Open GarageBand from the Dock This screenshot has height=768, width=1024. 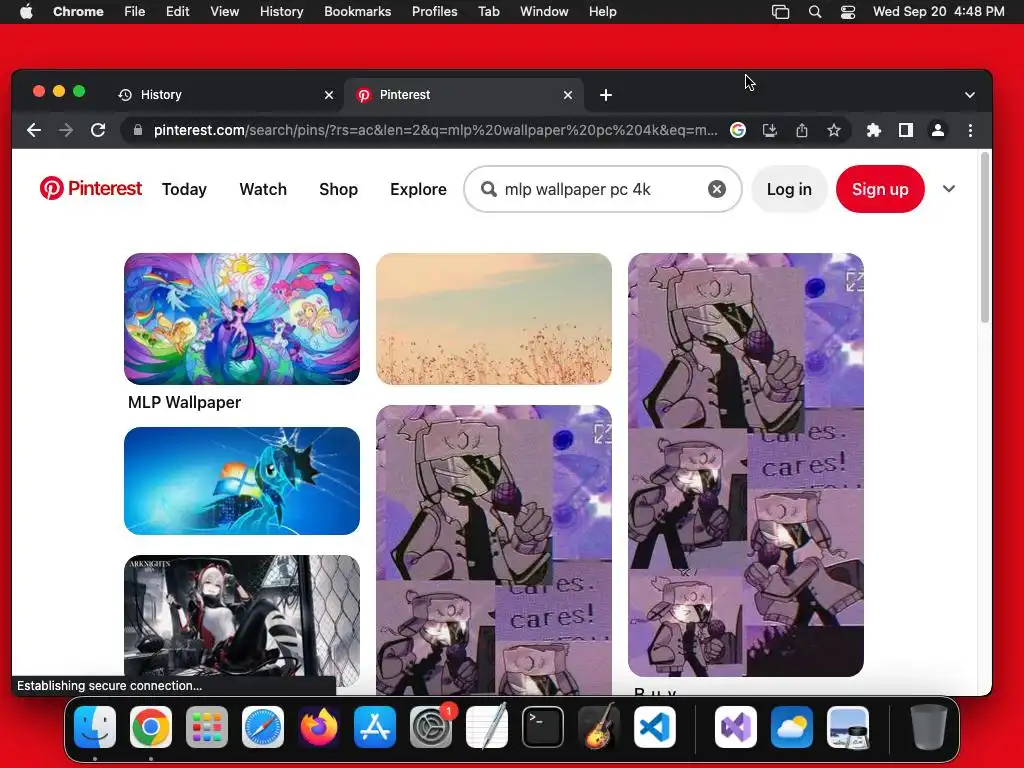click(x=599, y=727)
